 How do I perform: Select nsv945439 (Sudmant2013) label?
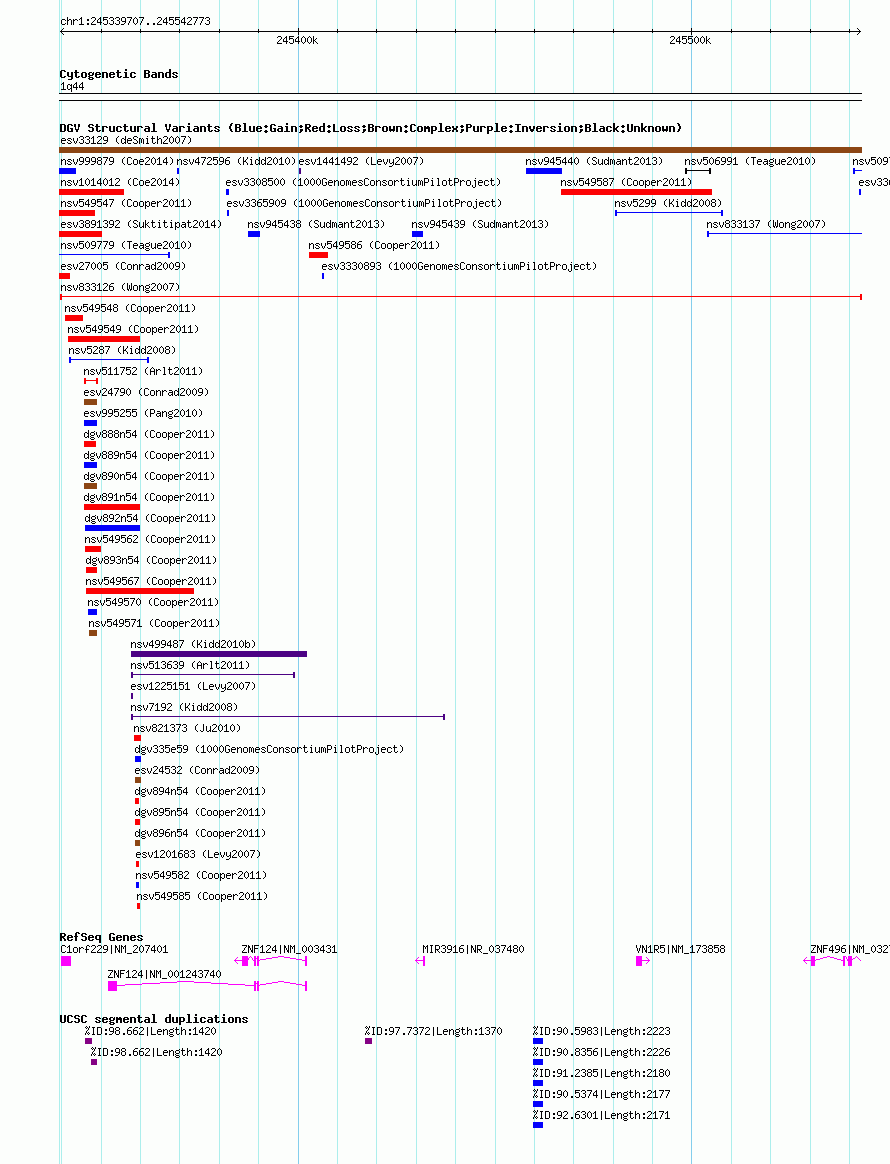(x=480, y=224)
